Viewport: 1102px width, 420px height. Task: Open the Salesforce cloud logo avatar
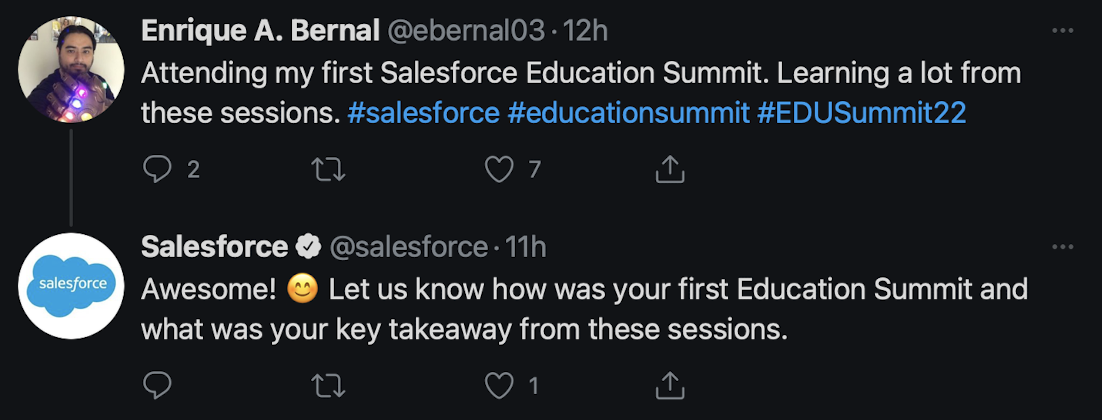point(71,284)
